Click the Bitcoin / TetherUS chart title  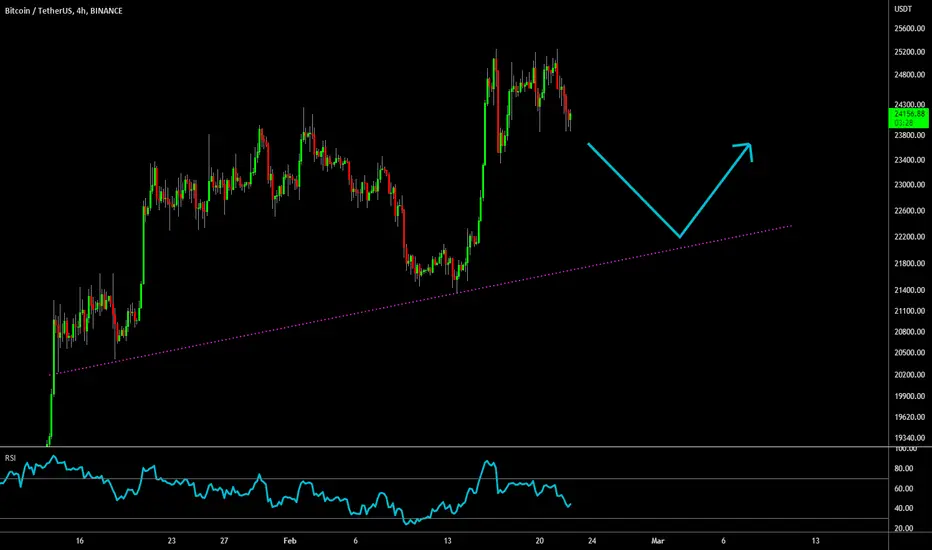(x=64, y=11)
